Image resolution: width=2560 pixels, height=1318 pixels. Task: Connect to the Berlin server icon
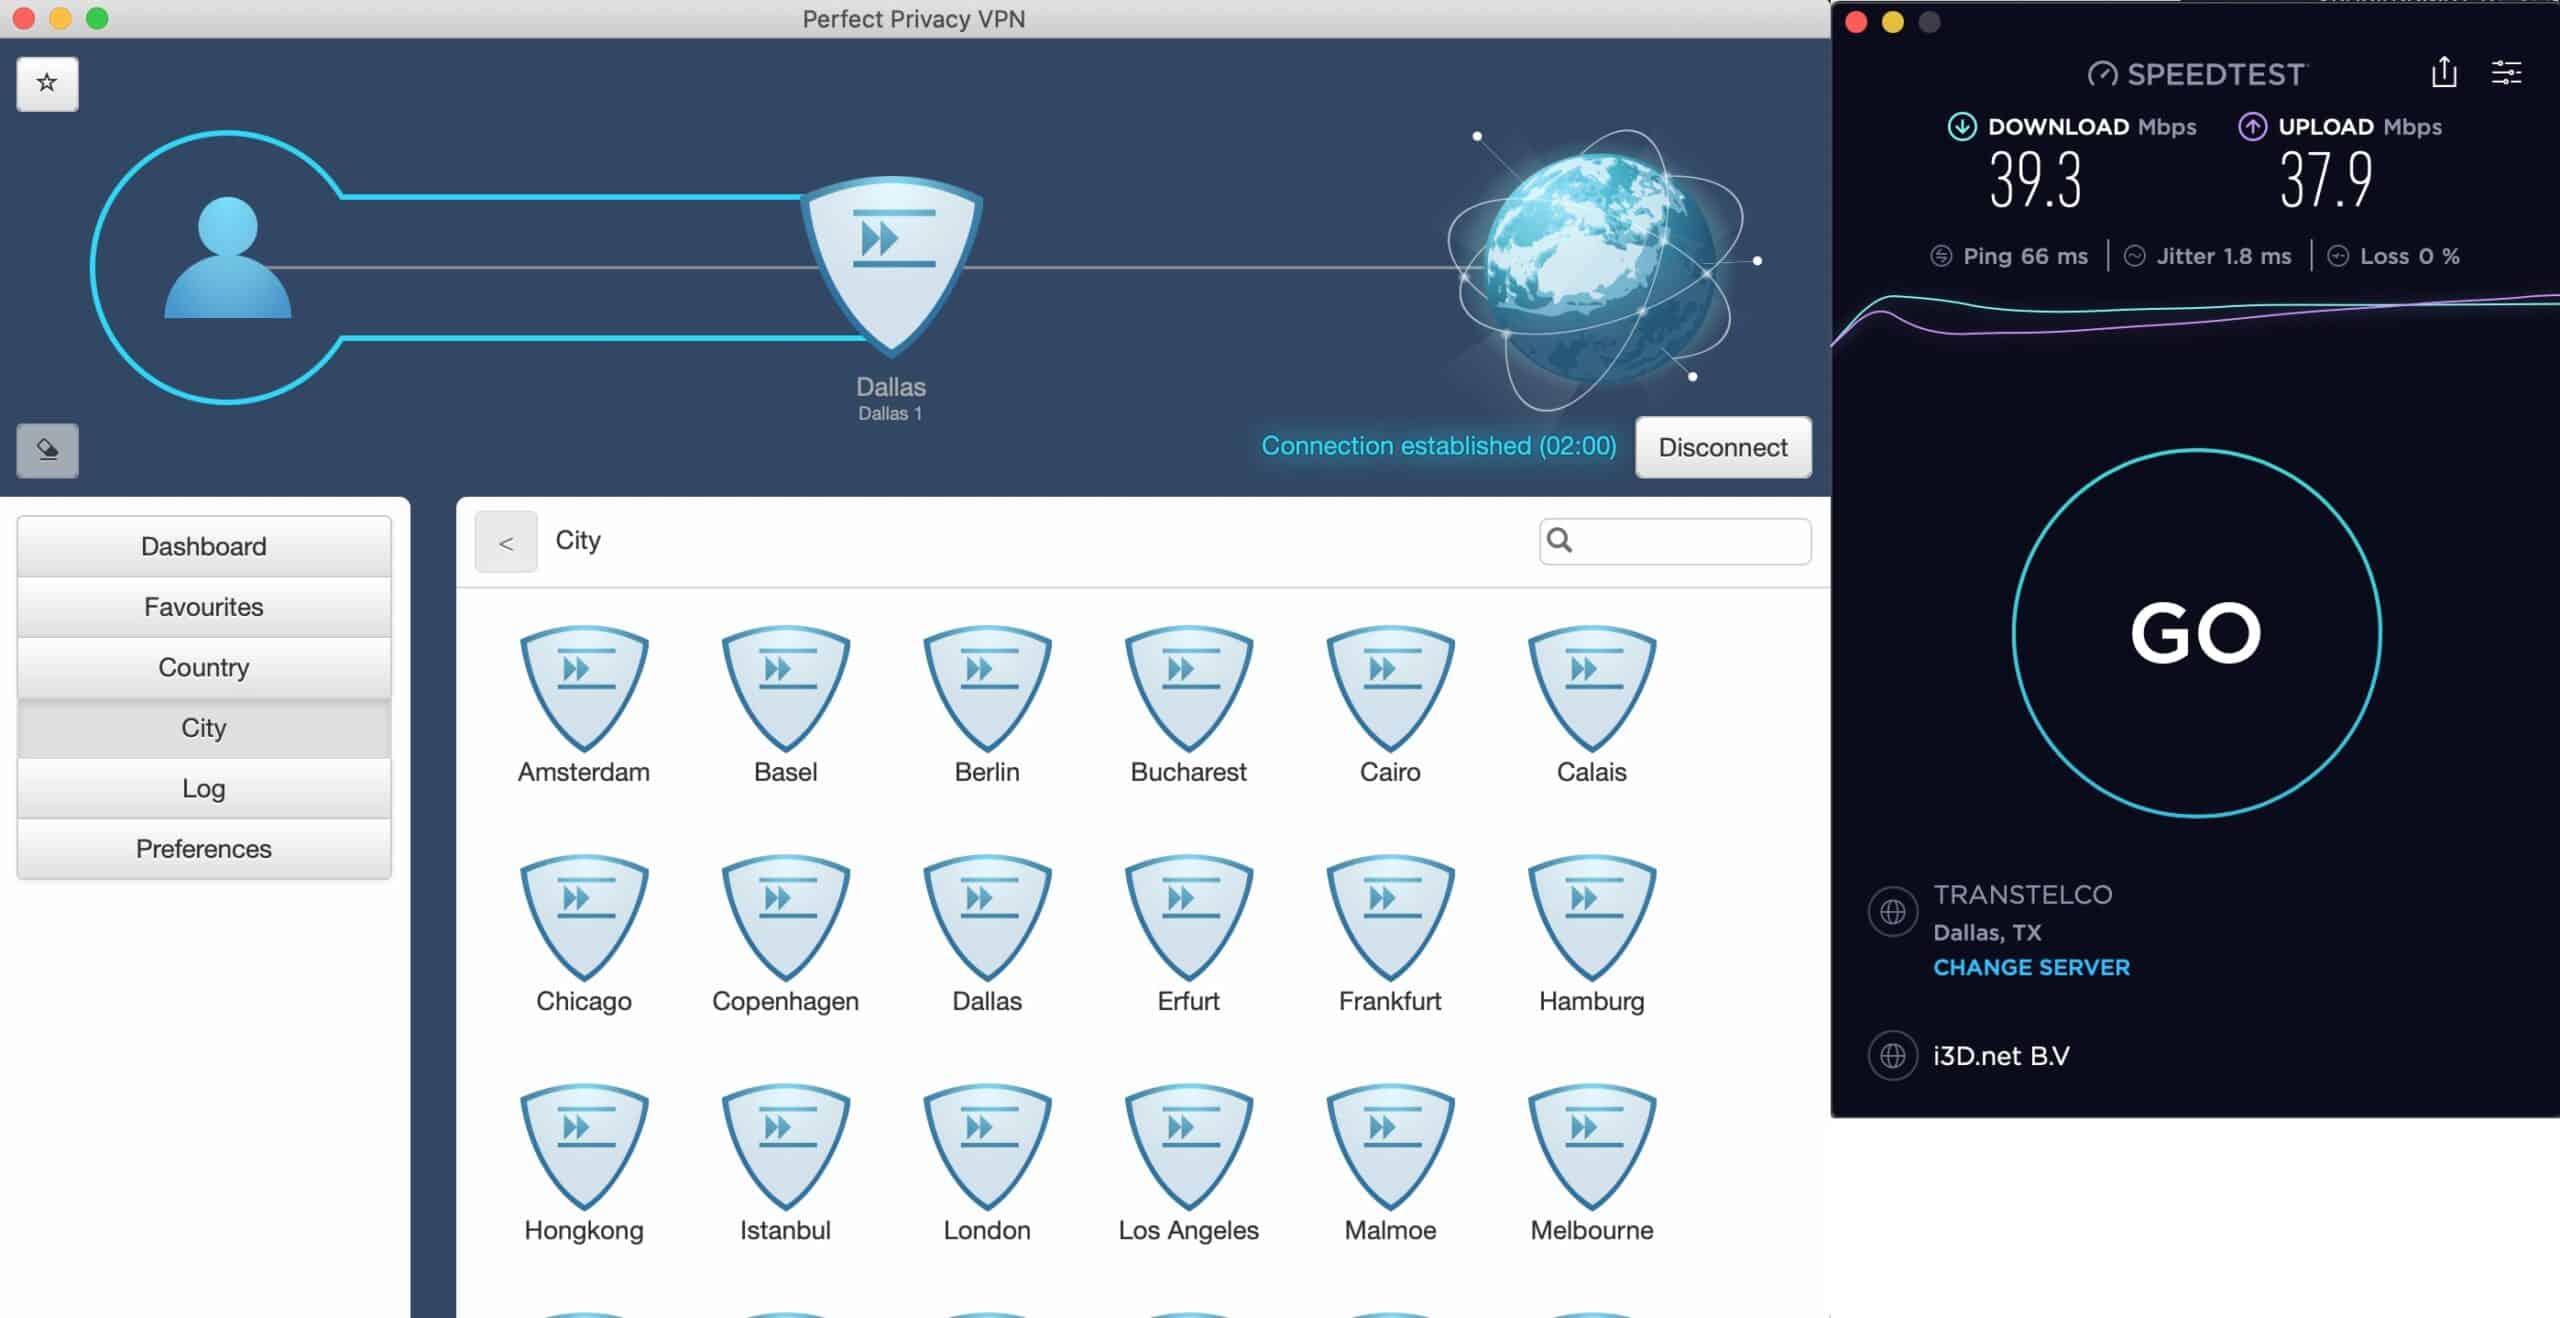pyautogui.click(x=987, y=688)
